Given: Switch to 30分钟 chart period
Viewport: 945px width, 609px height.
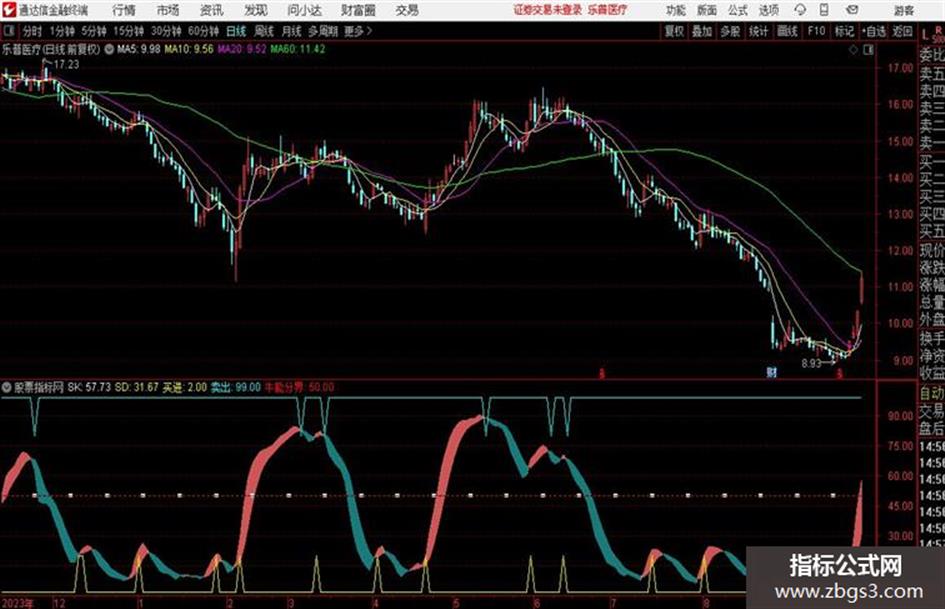Looking at the screenshot, I should coord(166,31).
